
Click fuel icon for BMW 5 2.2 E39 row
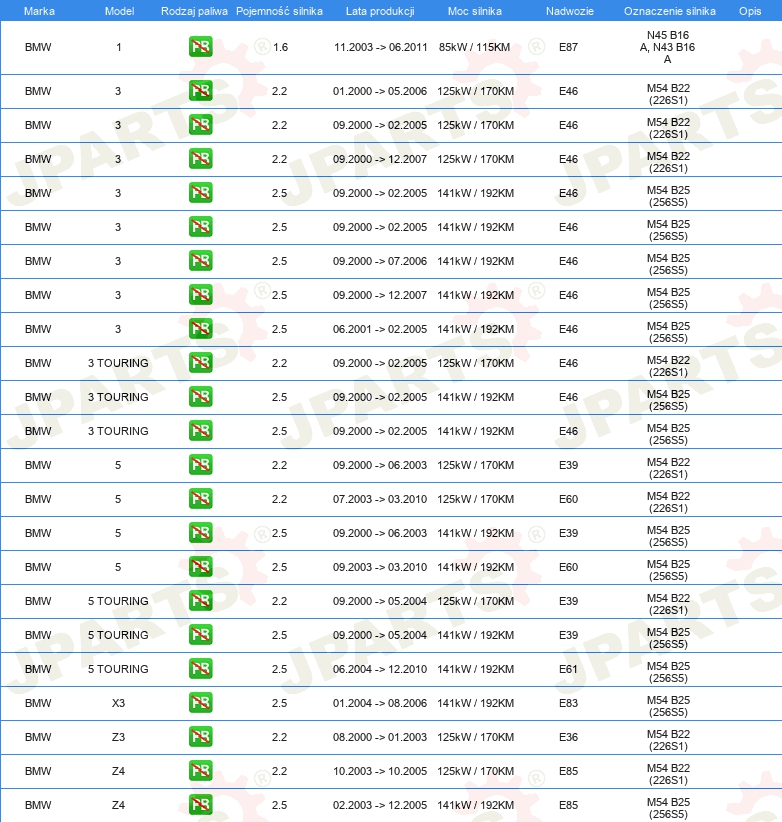201,465
